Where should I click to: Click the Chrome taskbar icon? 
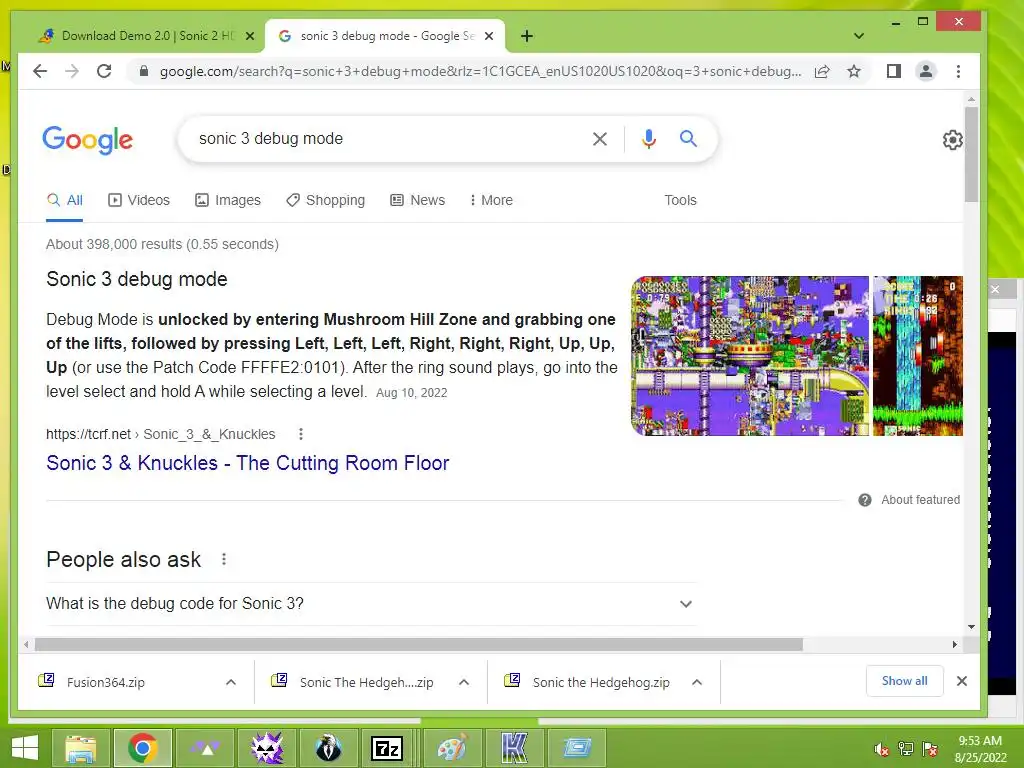click(143, 748)
